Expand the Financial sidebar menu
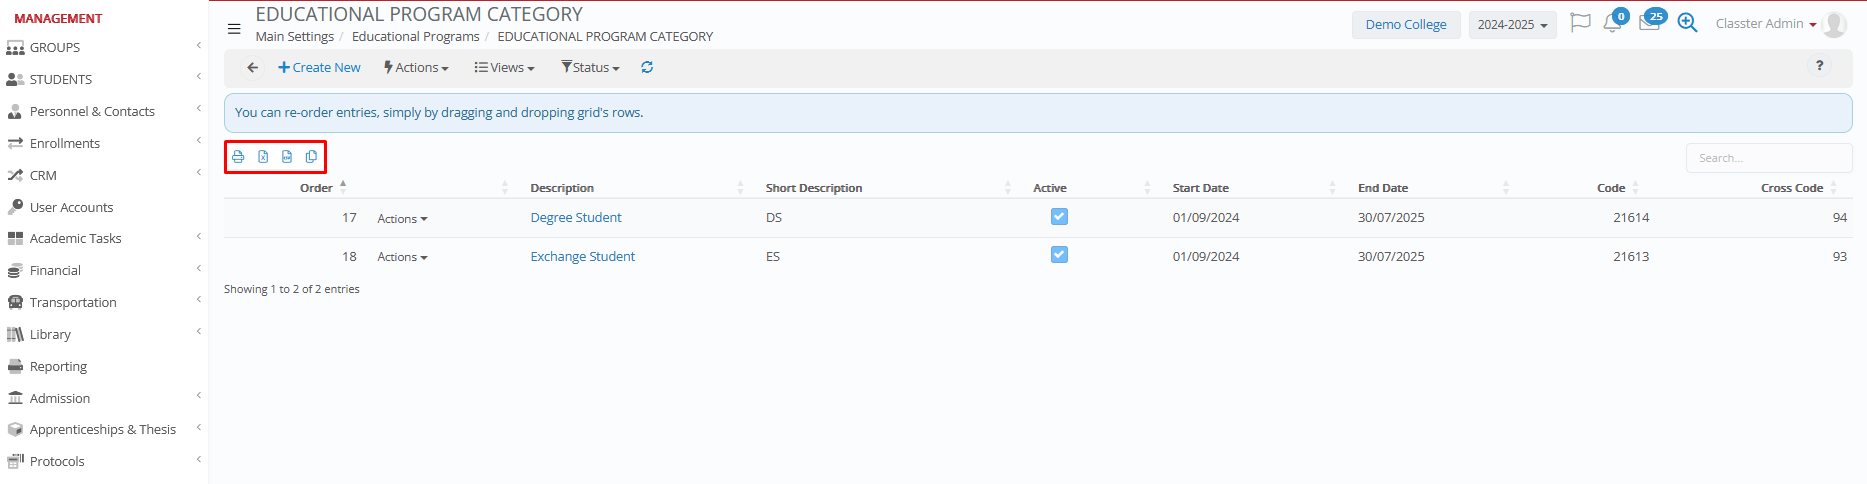1867x484 pixels. 56,270
